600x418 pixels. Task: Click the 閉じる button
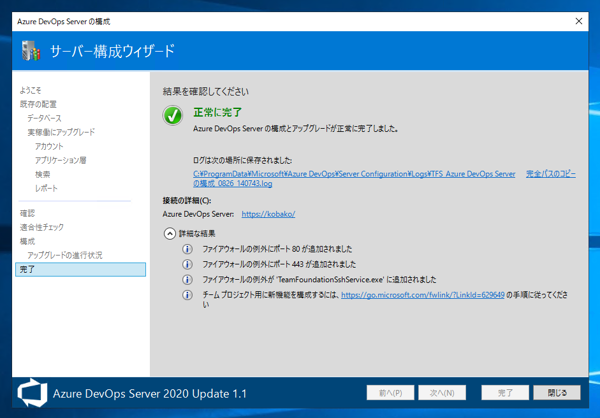coord(557,393)
